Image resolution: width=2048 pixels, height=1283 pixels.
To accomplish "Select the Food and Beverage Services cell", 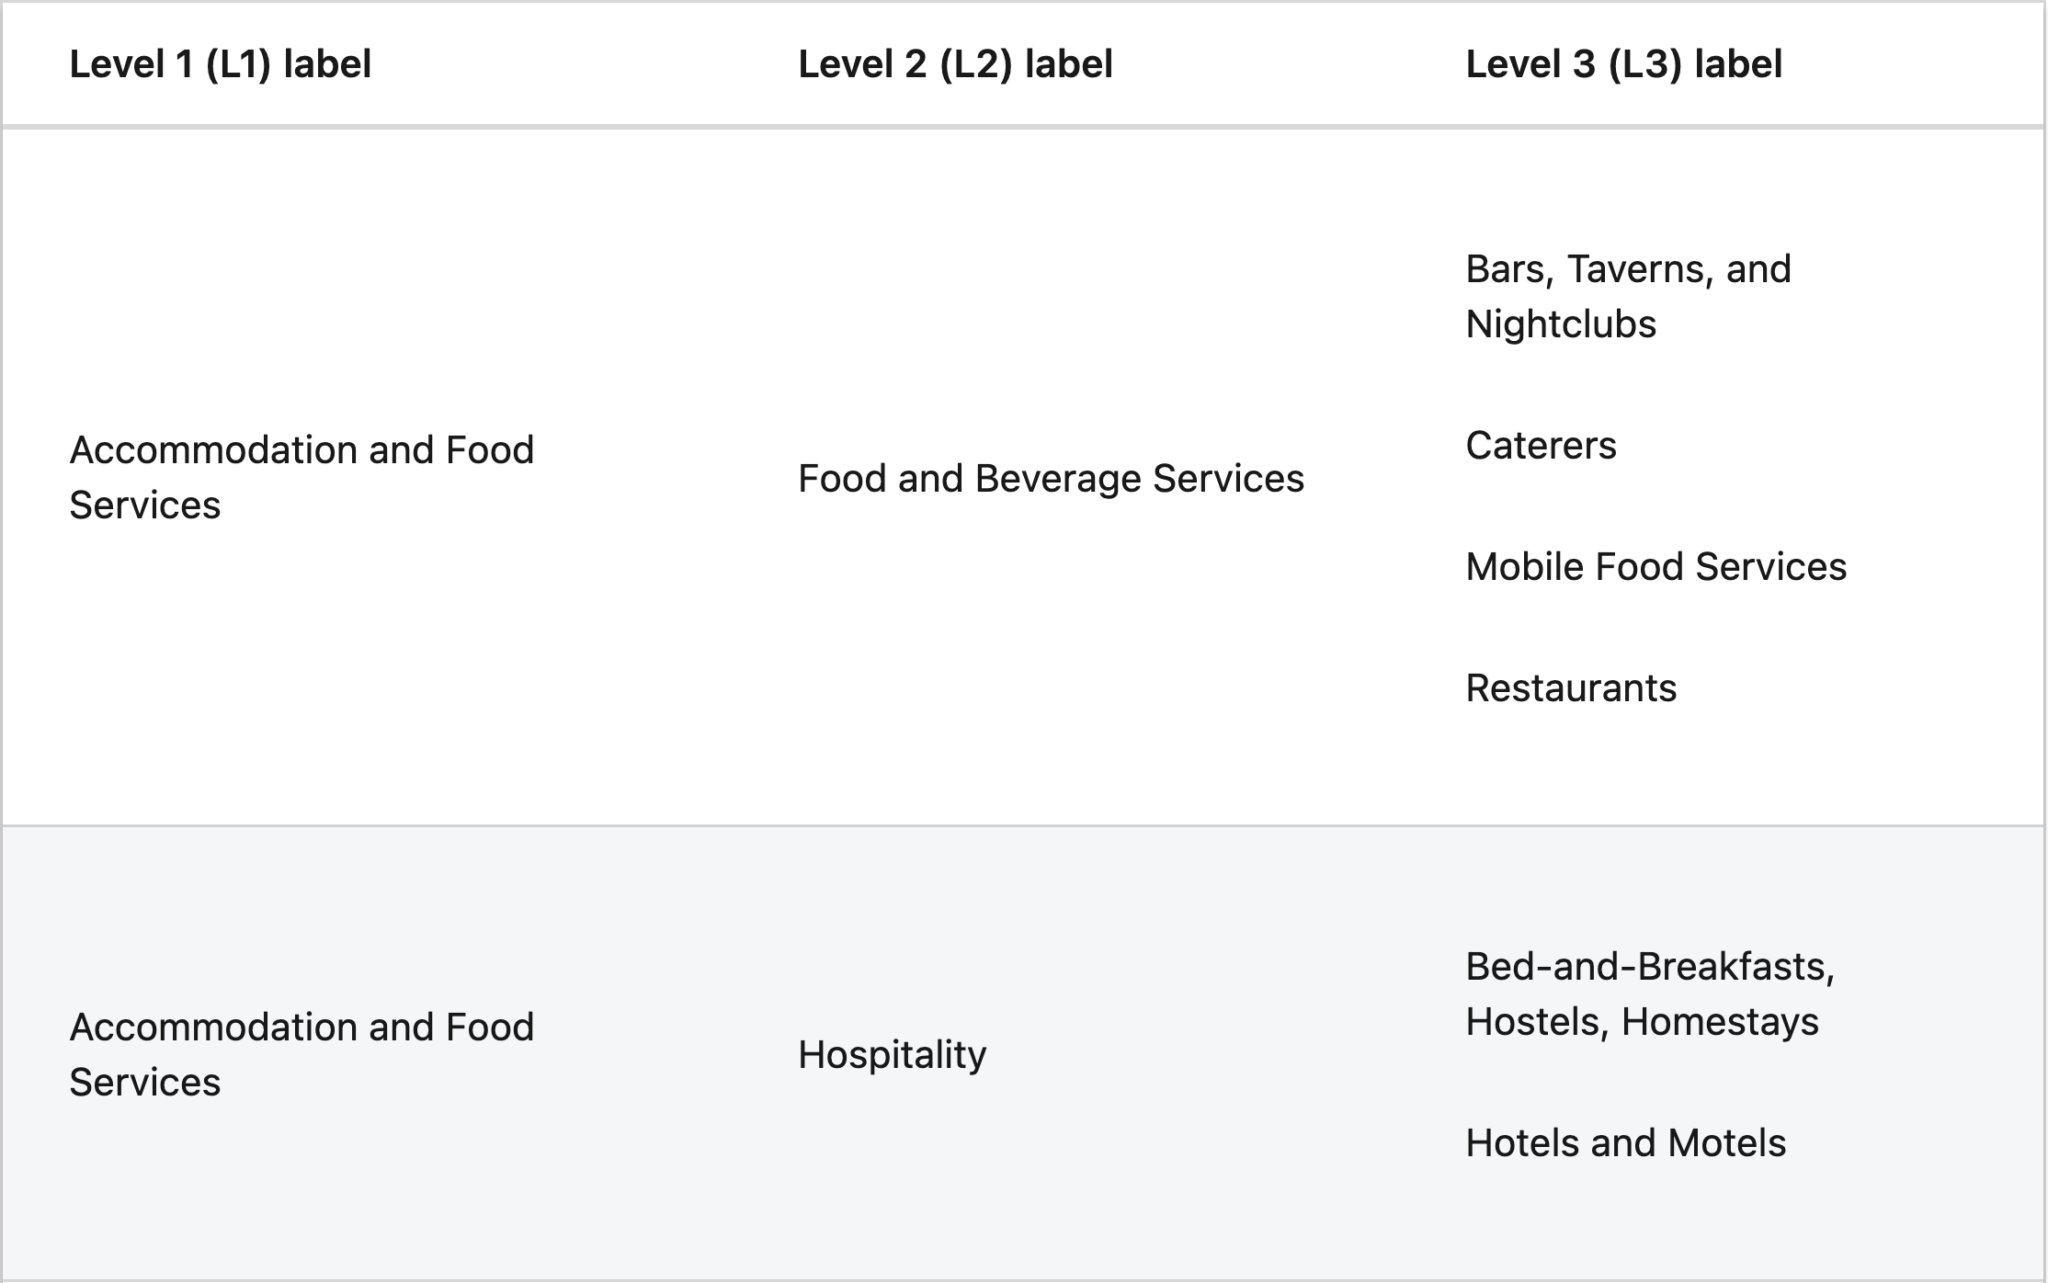I will pos(1051,478).
